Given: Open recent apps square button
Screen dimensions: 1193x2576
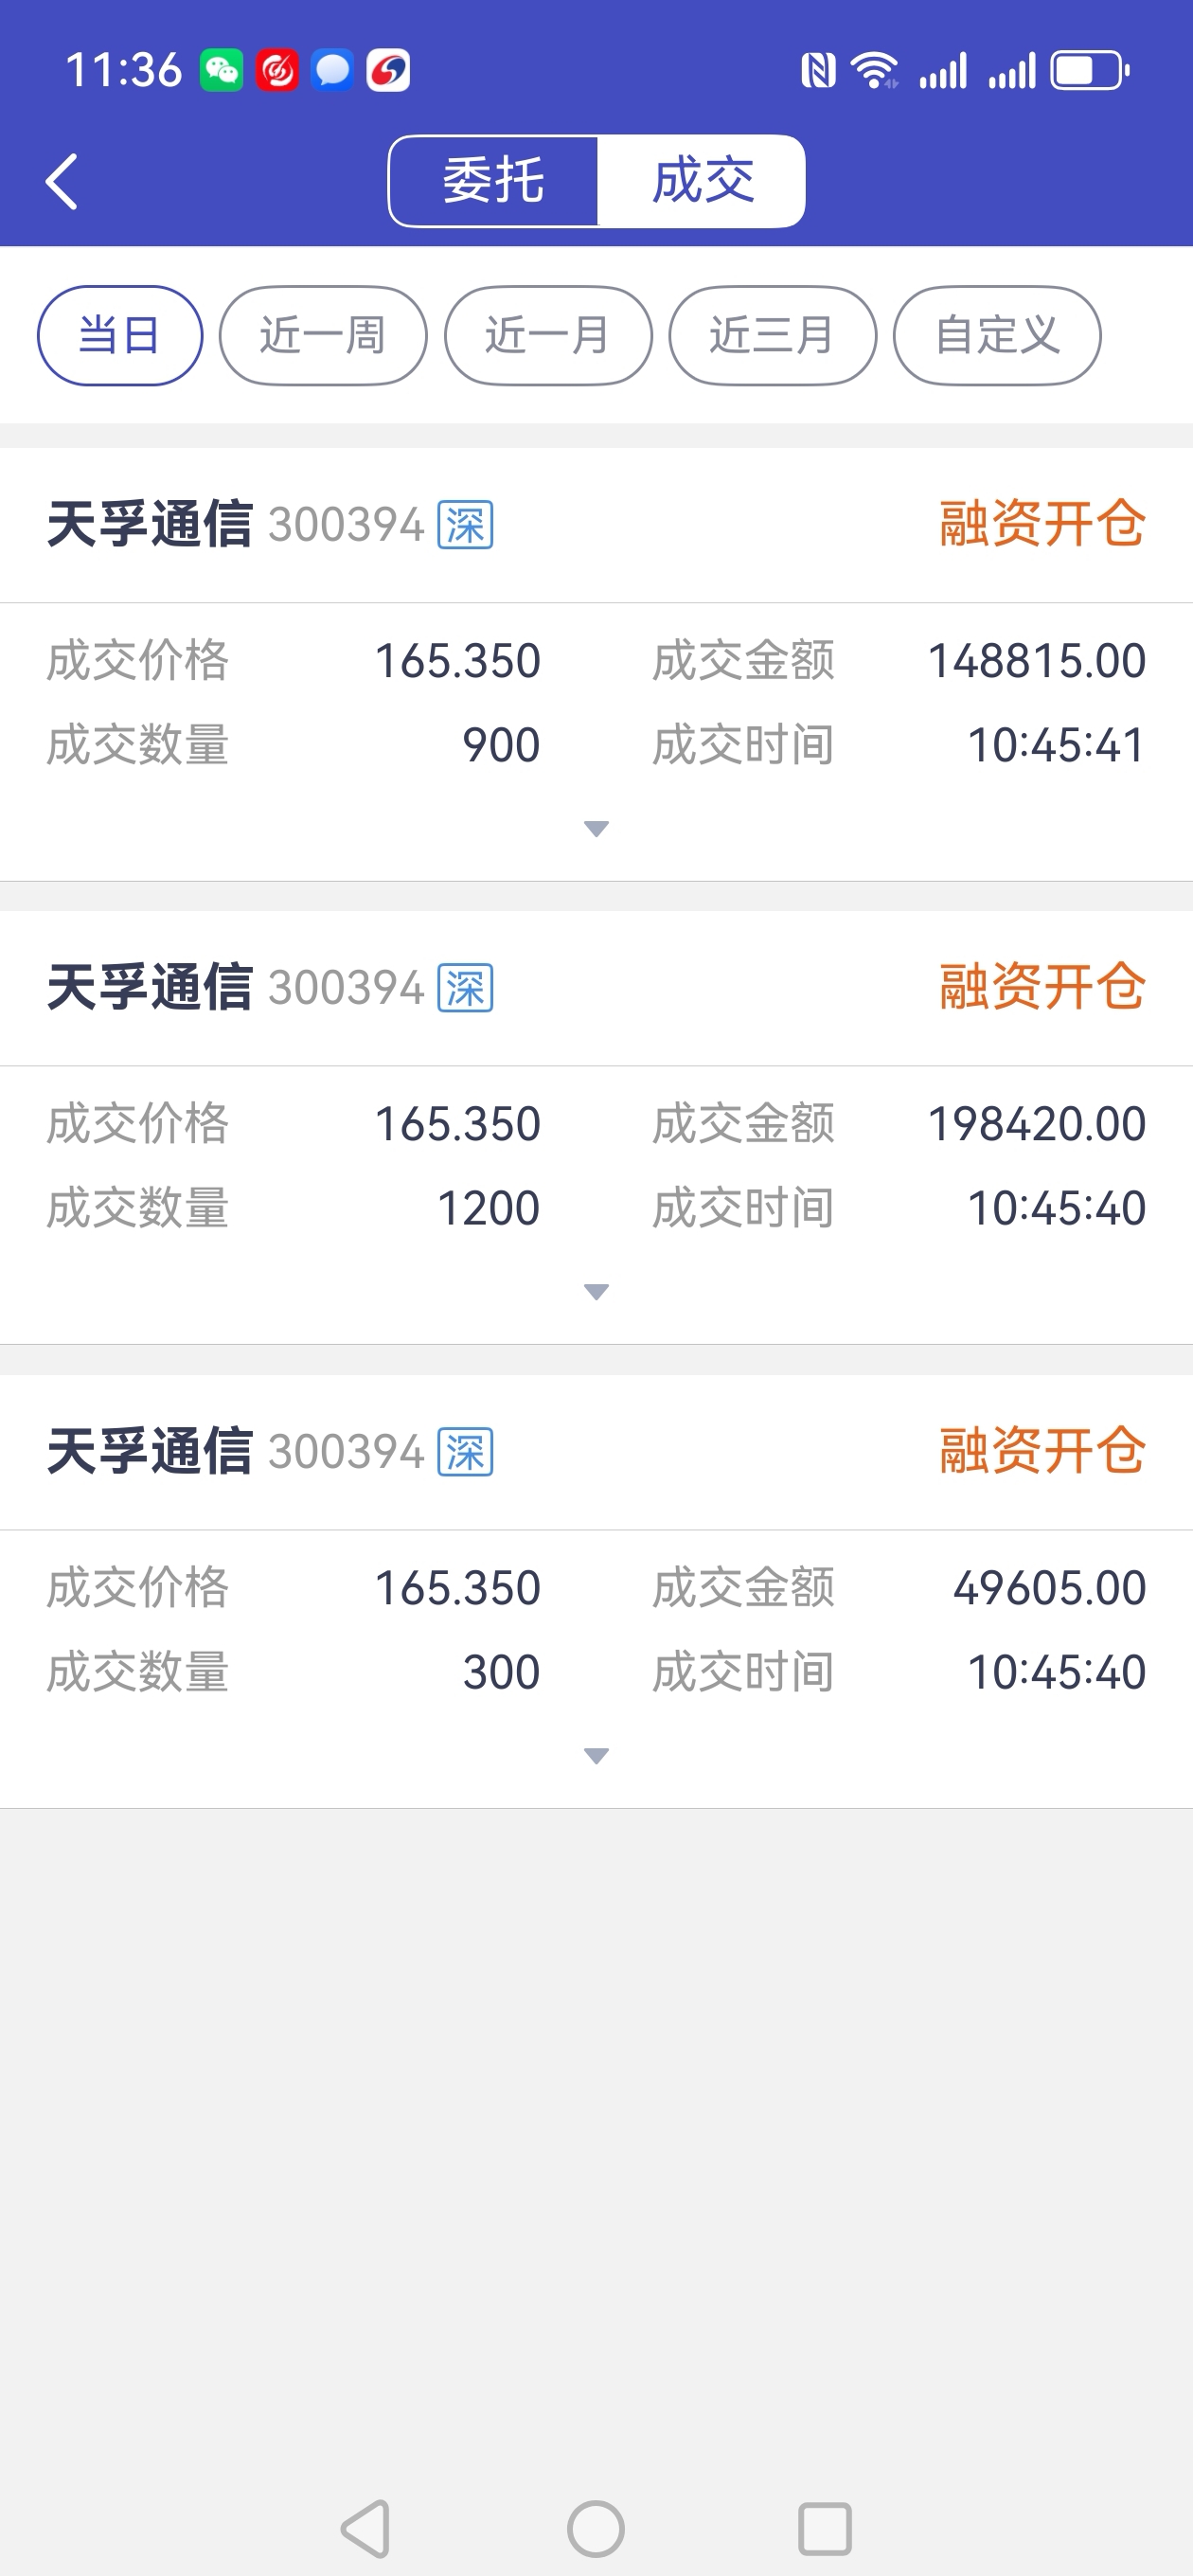Looking at the screenshot, I should click(825, 2528).
